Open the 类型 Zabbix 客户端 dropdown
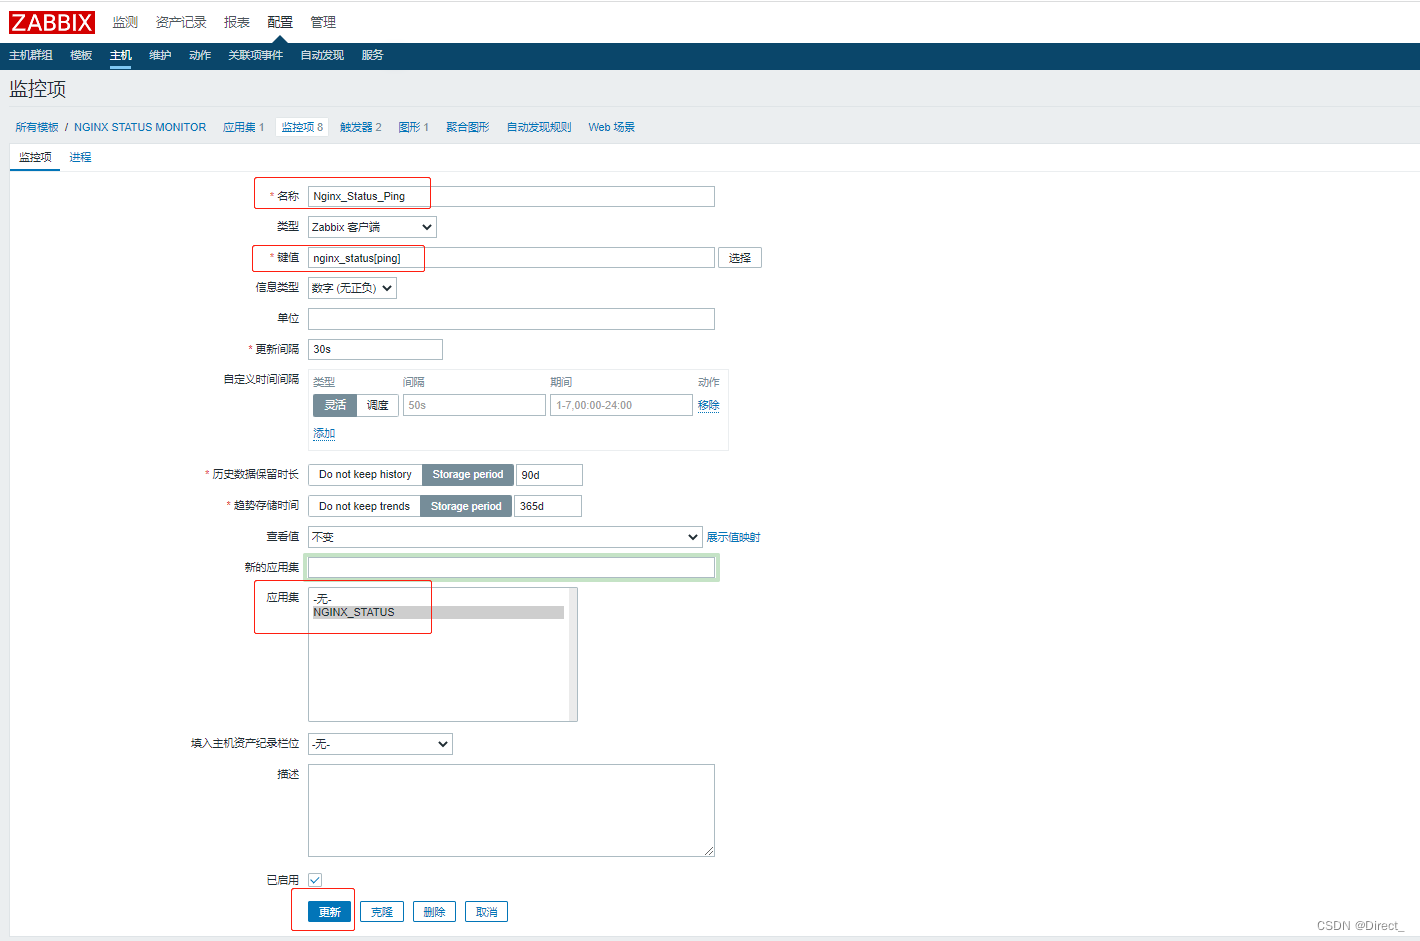 372,227
